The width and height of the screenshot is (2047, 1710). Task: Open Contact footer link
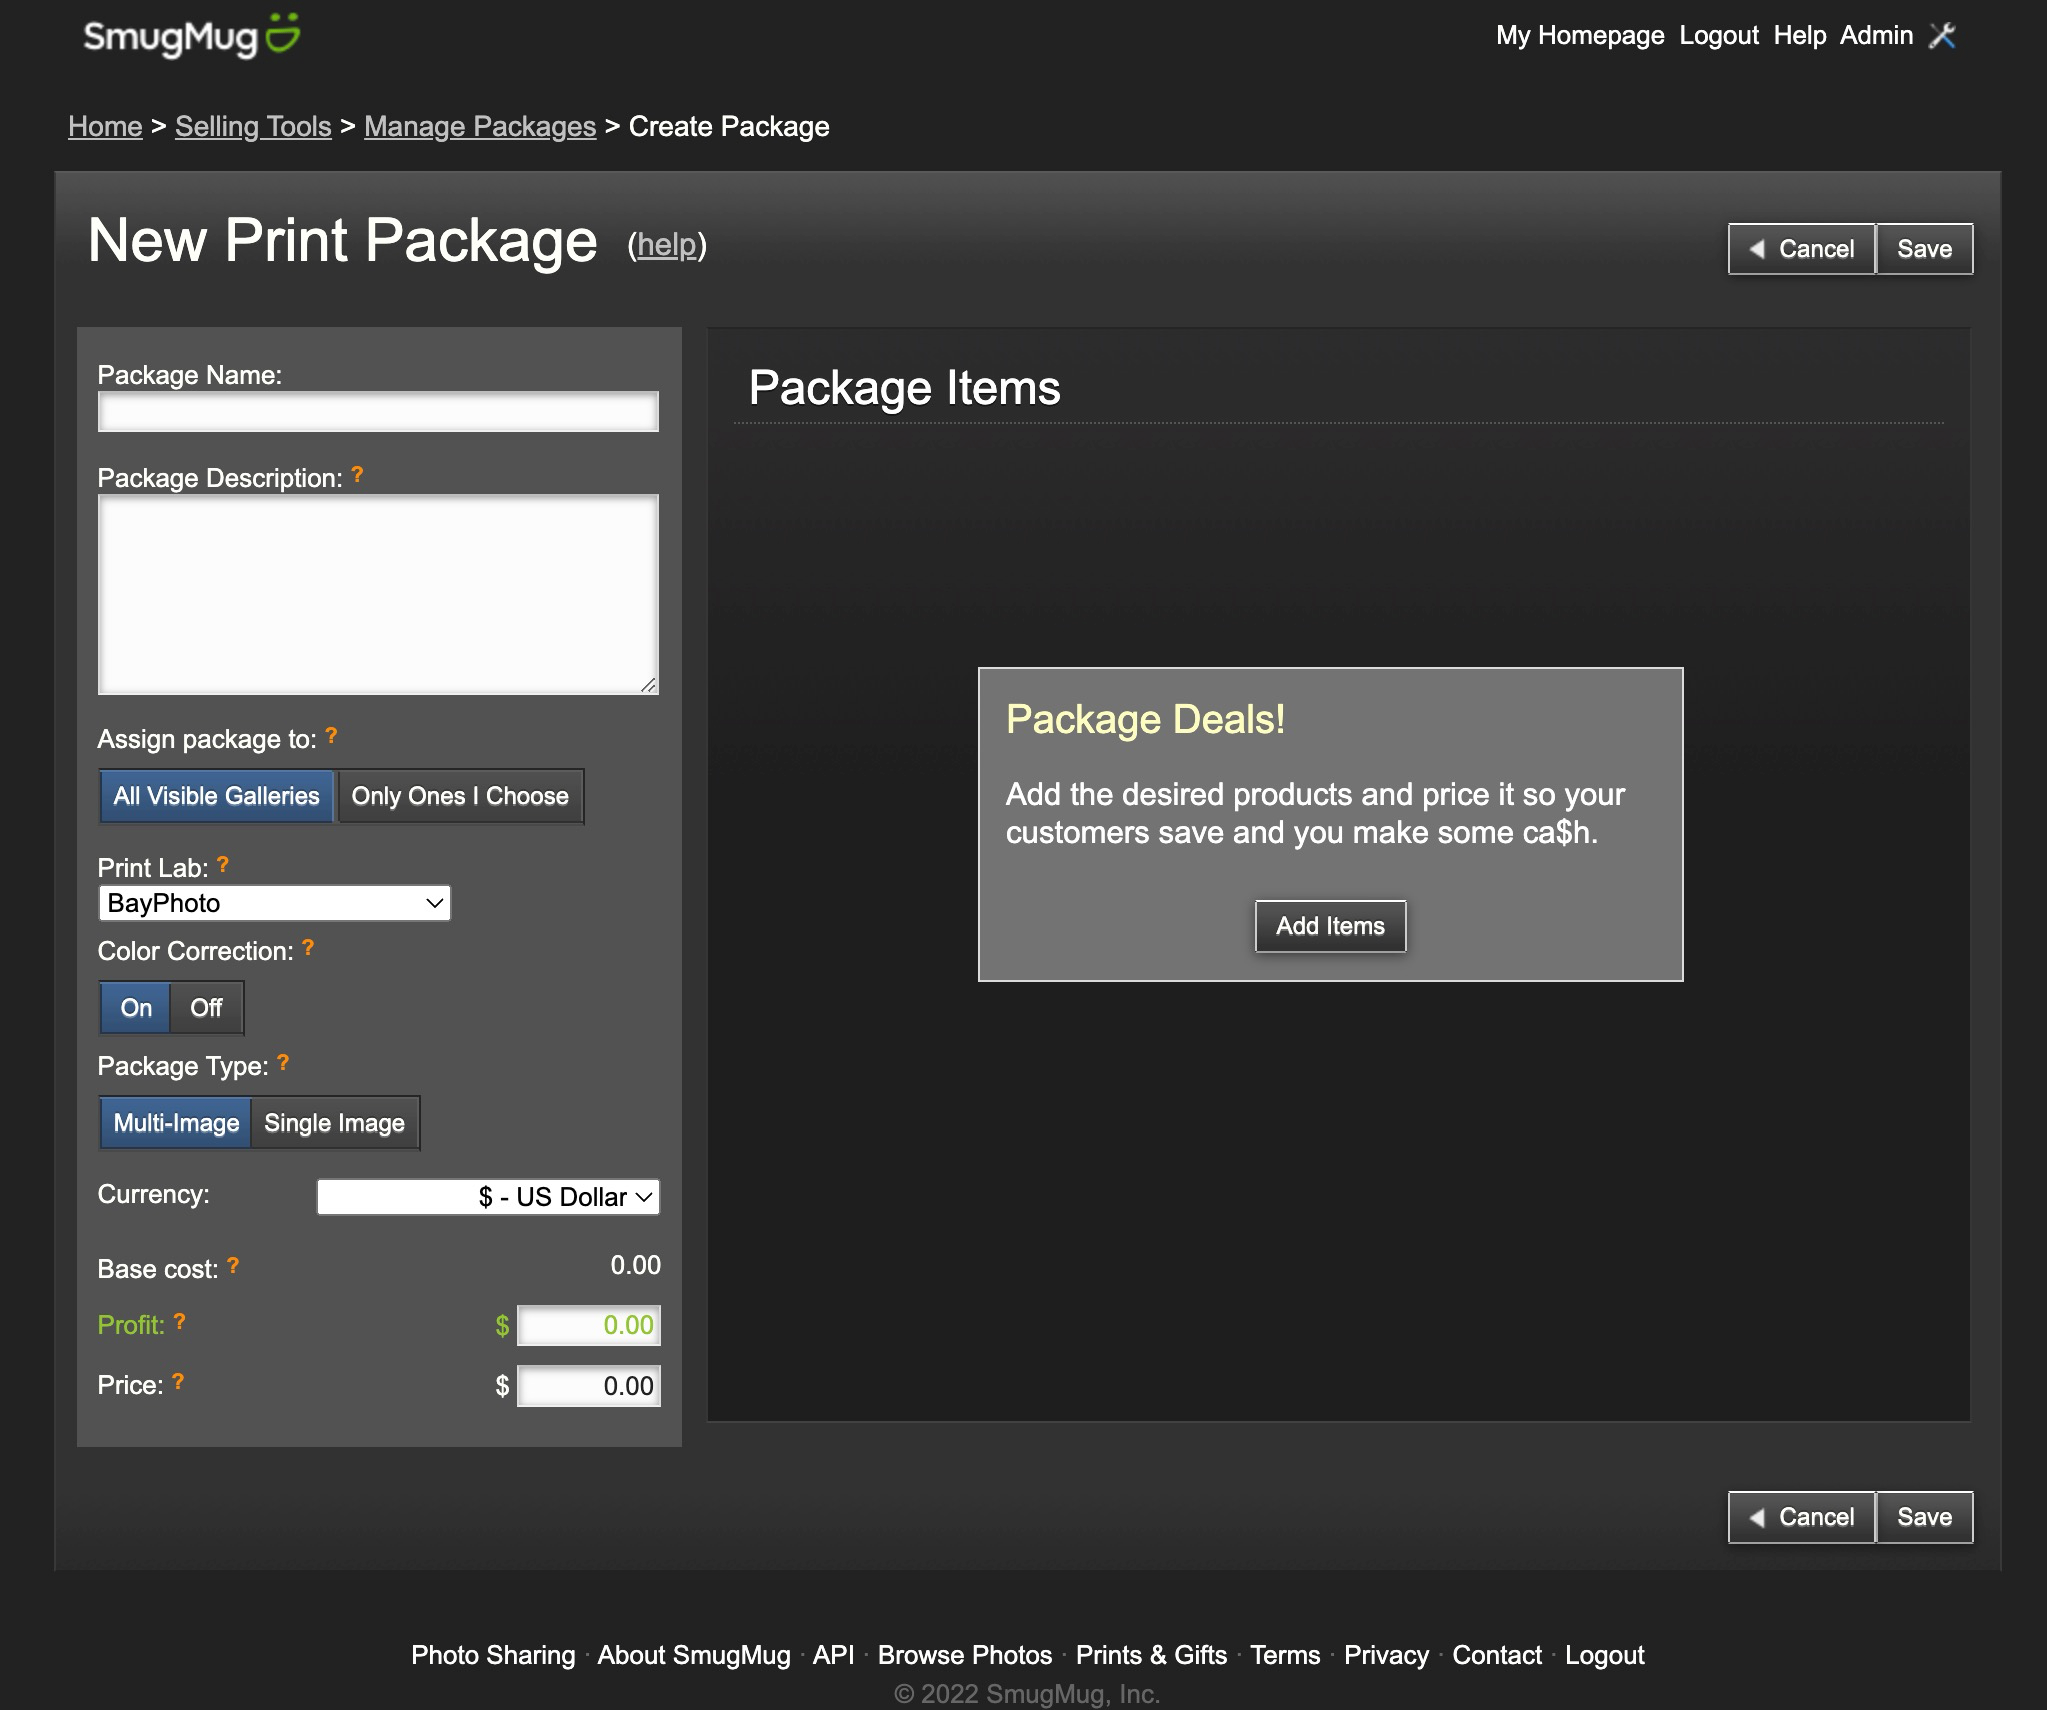(x=1497, y=1655)
